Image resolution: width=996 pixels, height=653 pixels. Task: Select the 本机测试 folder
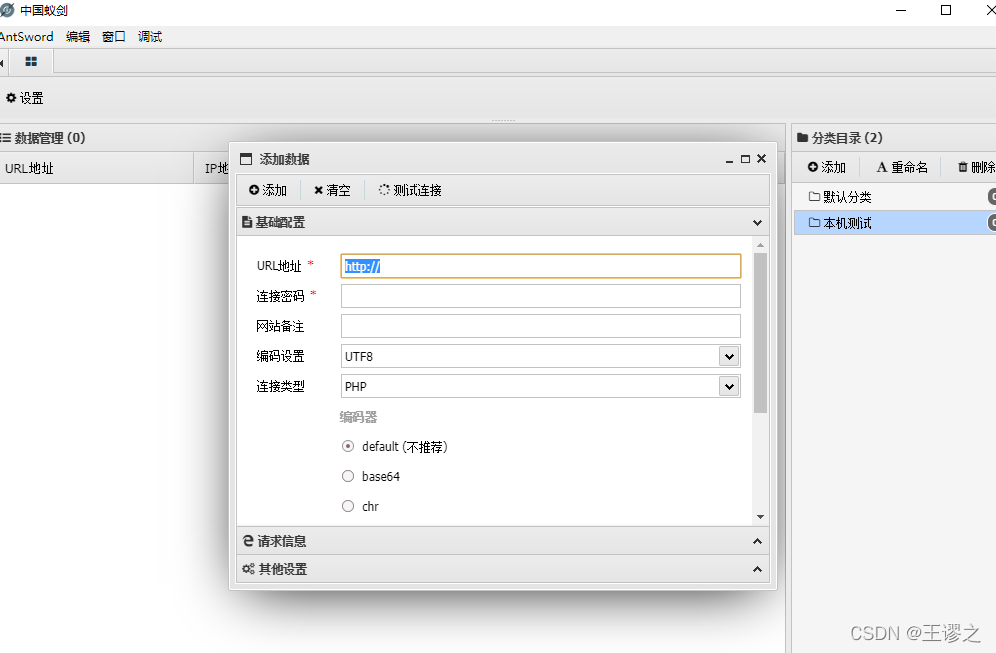pos(894,223)
